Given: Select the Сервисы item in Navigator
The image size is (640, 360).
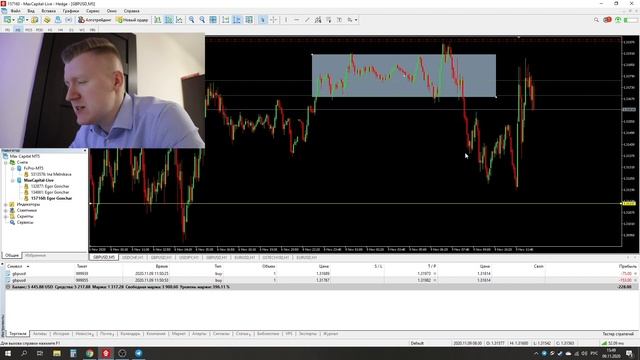Looking at the screenshot, I should (x=25, y=222).
